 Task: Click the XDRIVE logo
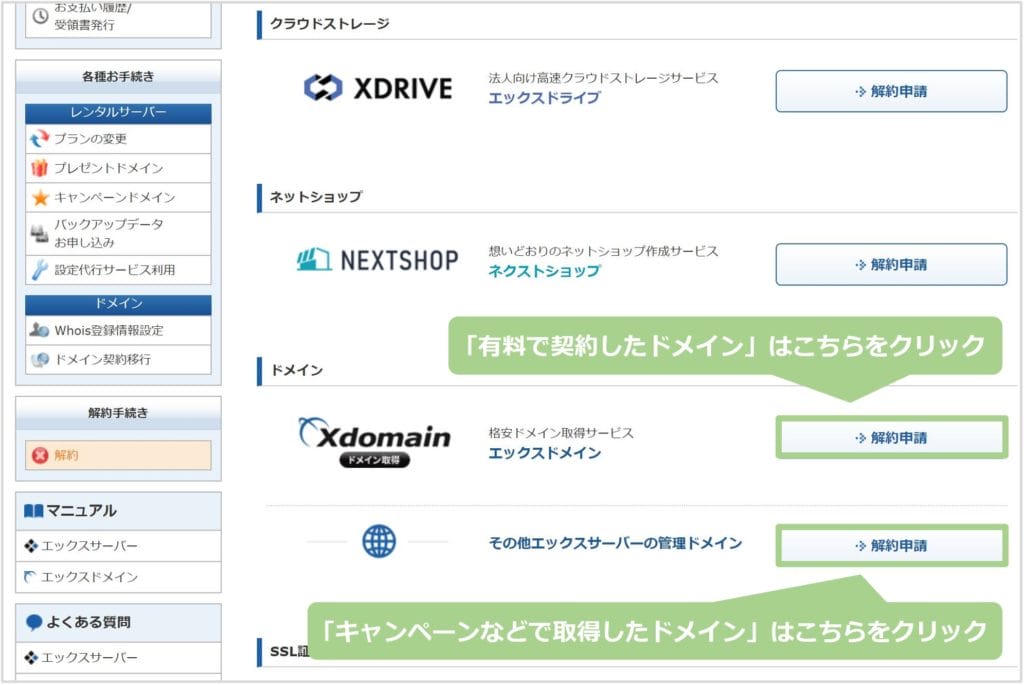(x=378, y=89)
